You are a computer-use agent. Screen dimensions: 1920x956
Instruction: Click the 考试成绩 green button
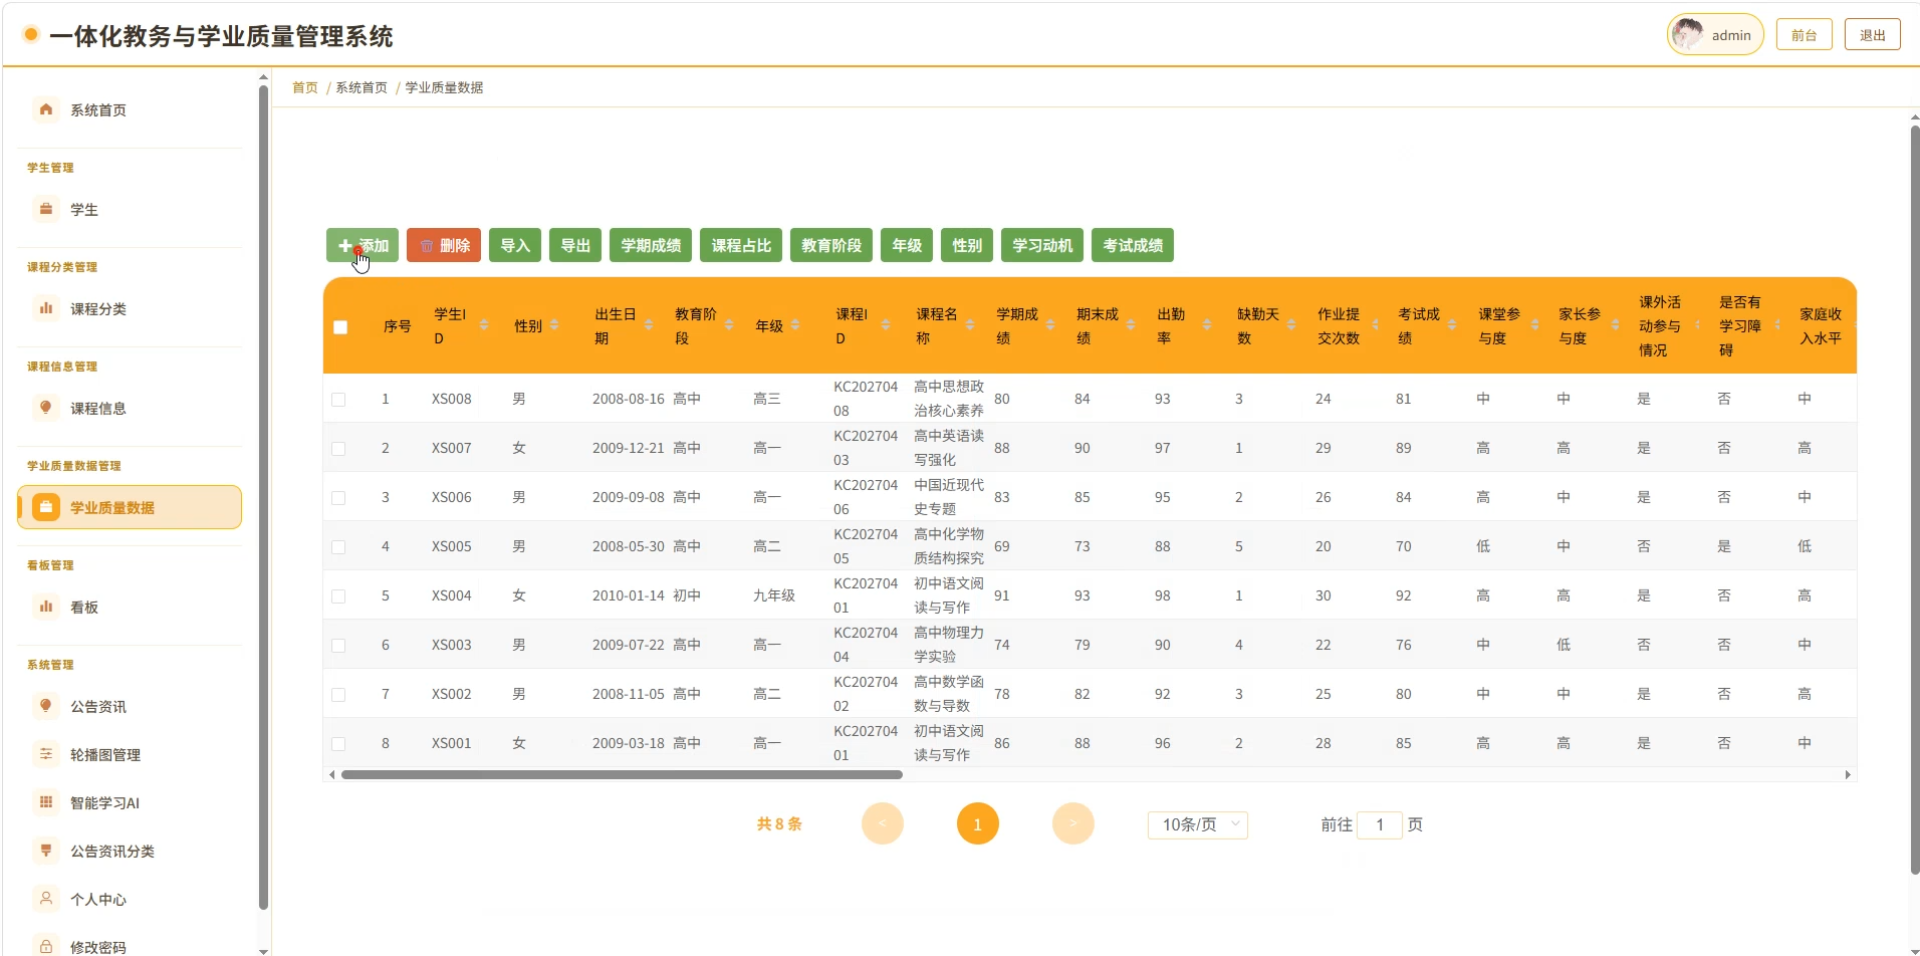1132,245
